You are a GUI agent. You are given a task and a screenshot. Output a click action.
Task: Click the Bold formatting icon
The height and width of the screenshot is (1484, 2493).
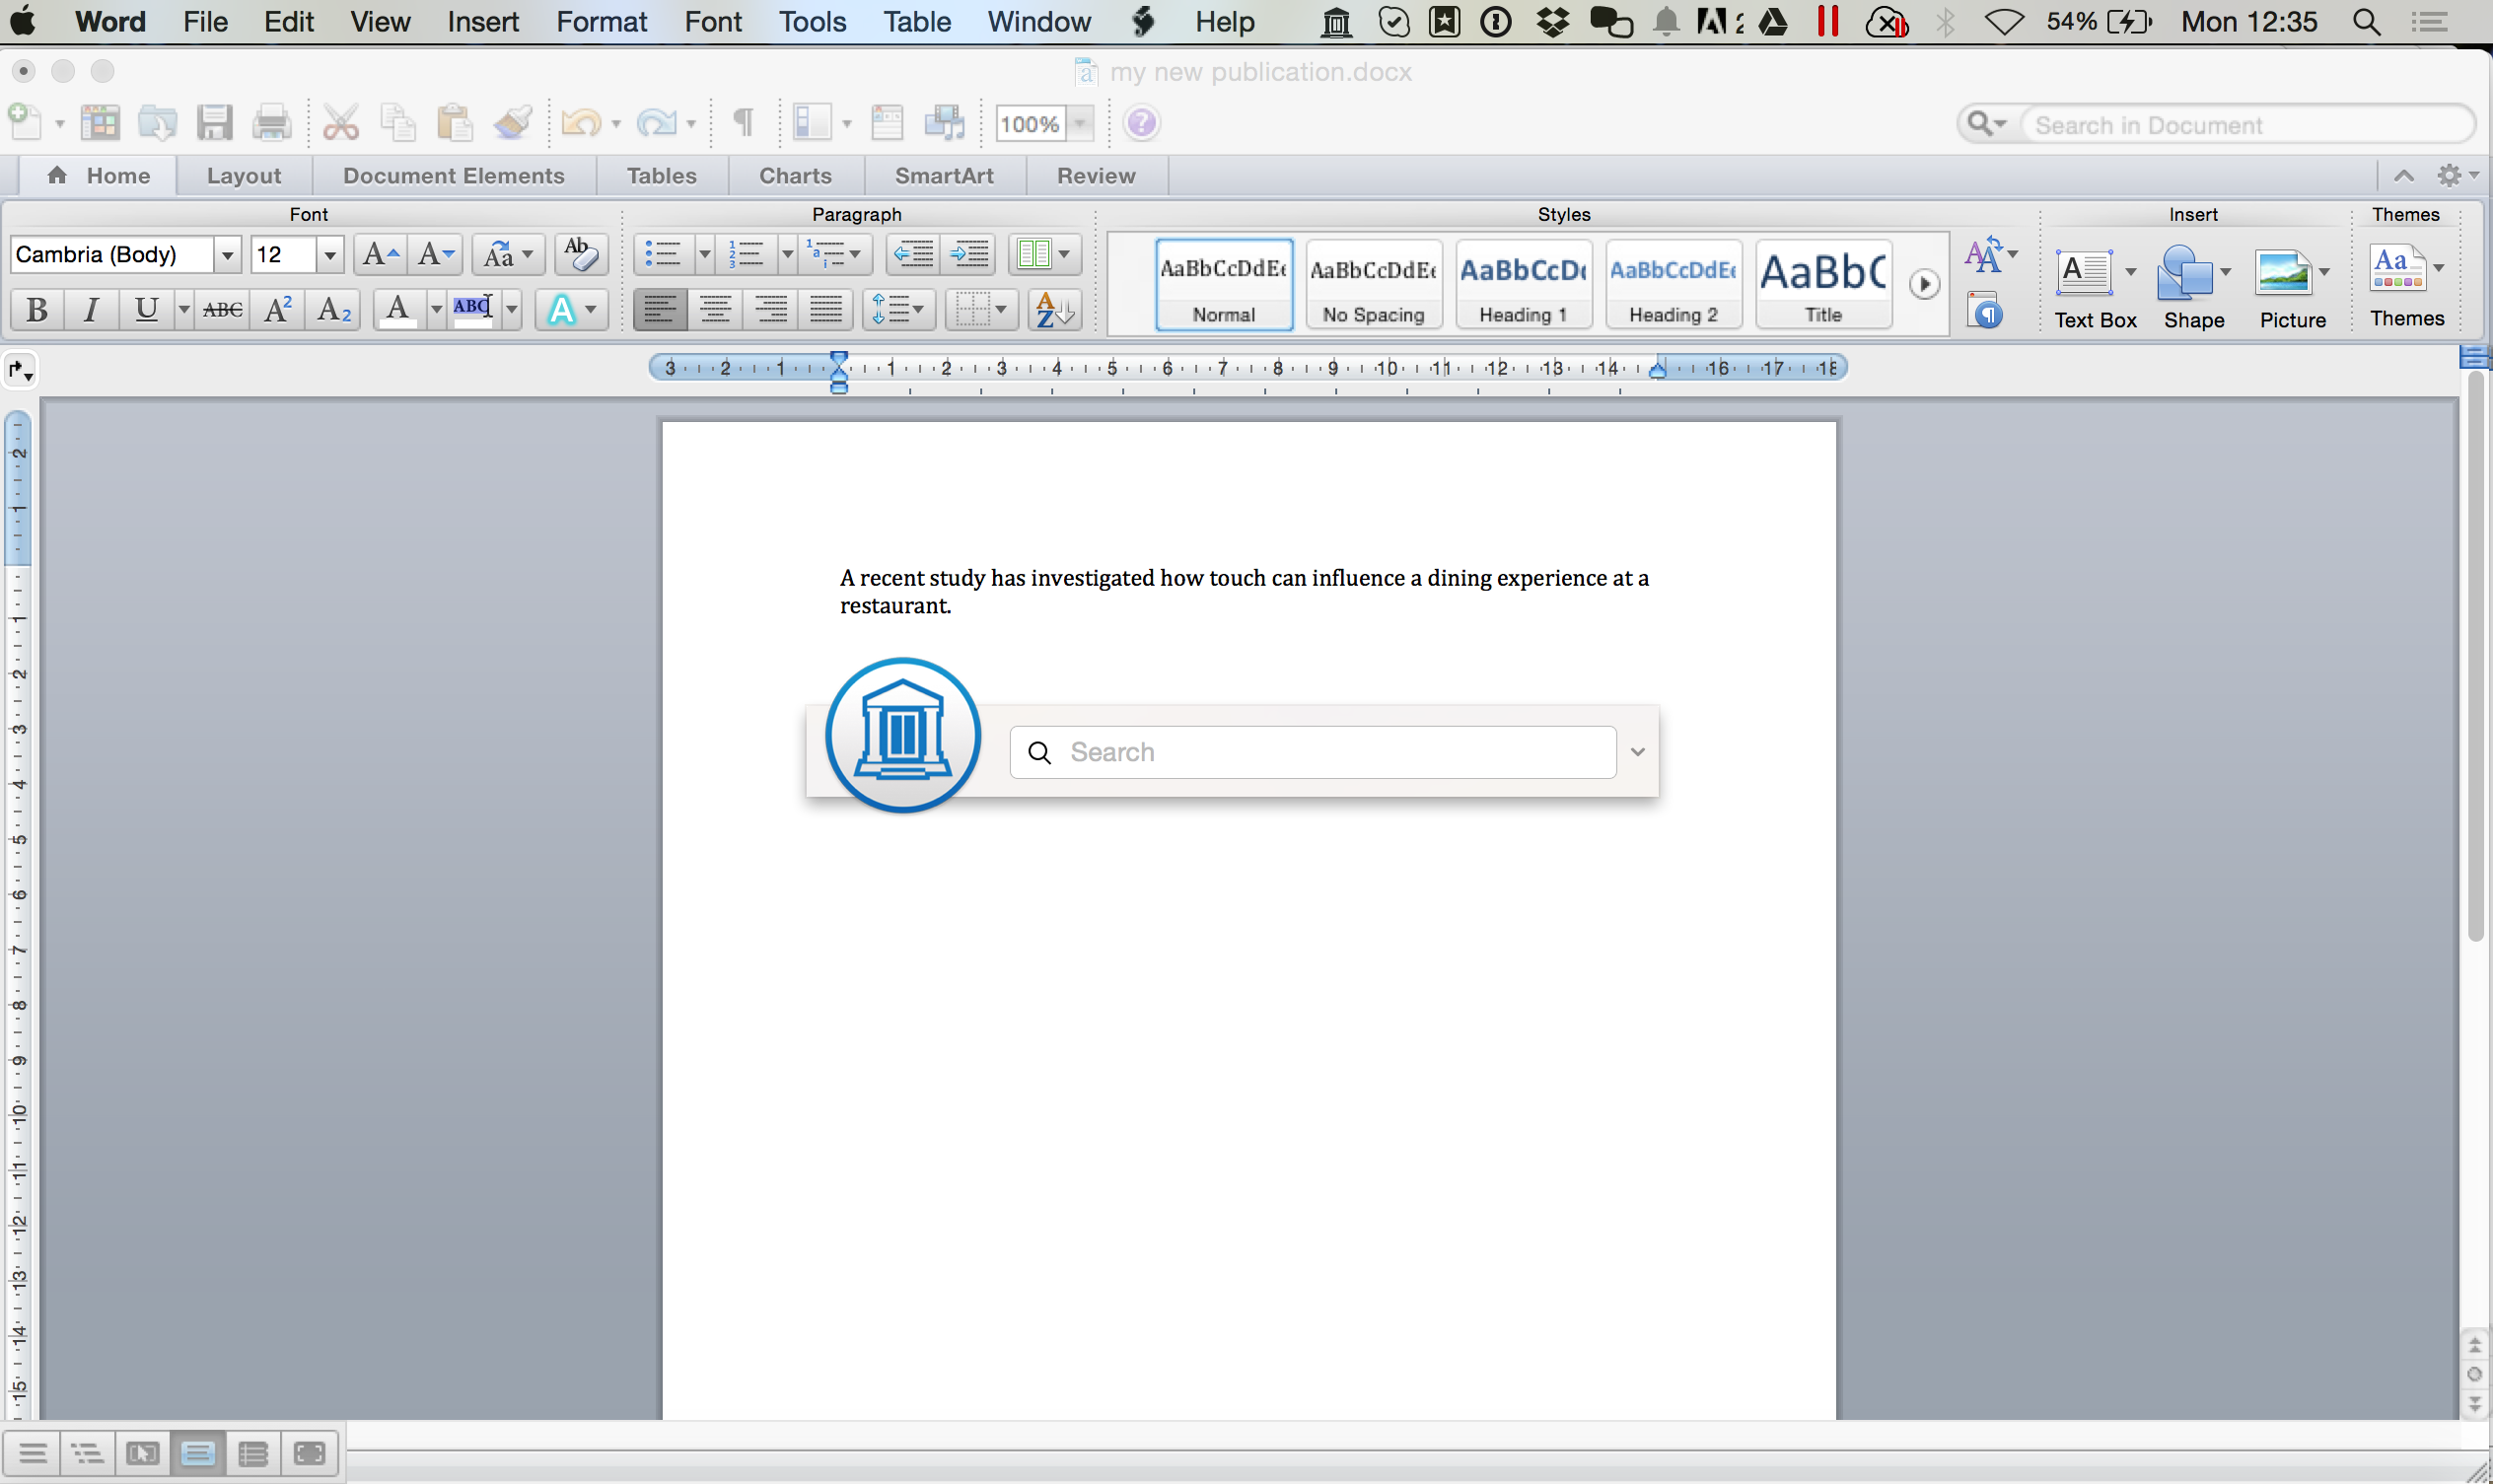coord(36,311)
